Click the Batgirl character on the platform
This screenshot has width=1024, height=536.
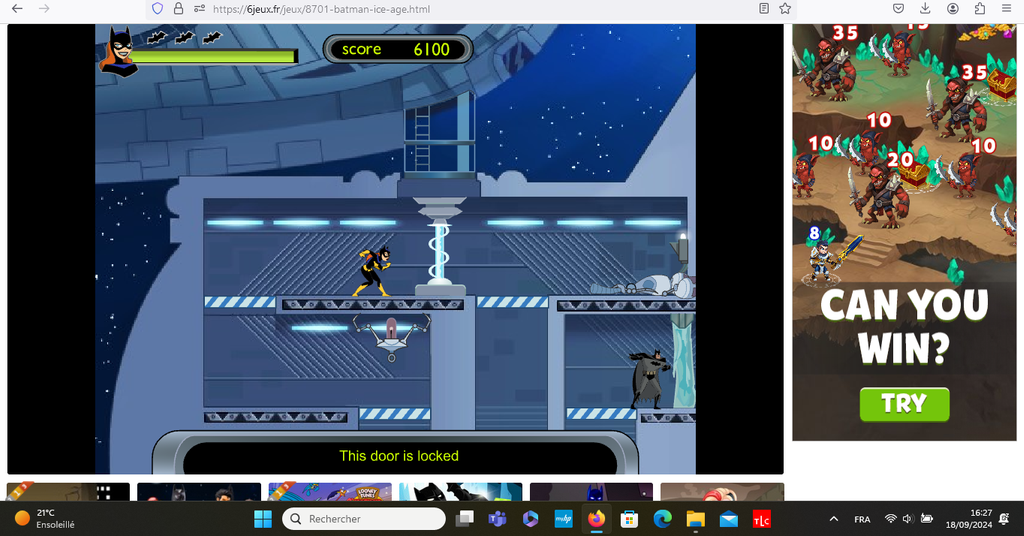click(373, 271)
